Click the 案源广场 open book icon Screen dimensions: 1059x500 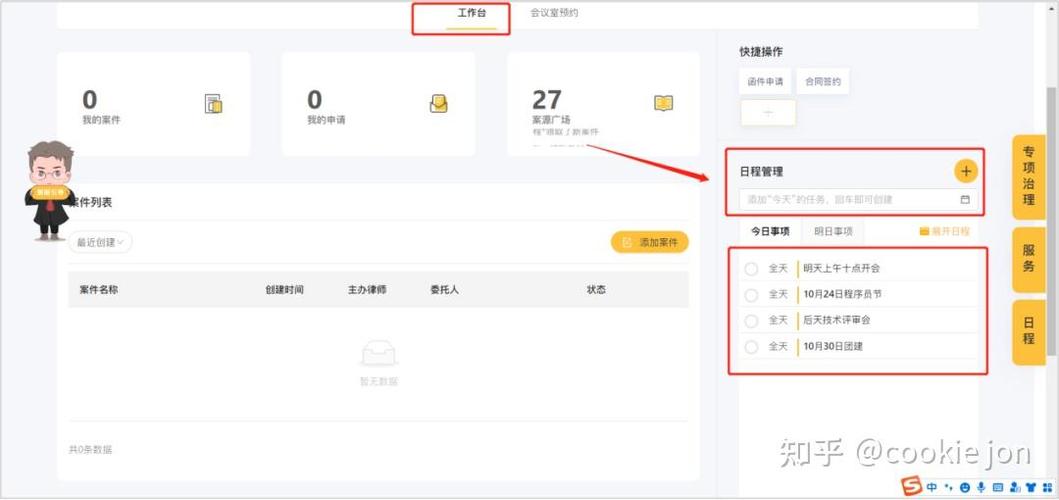click(663, 103)
